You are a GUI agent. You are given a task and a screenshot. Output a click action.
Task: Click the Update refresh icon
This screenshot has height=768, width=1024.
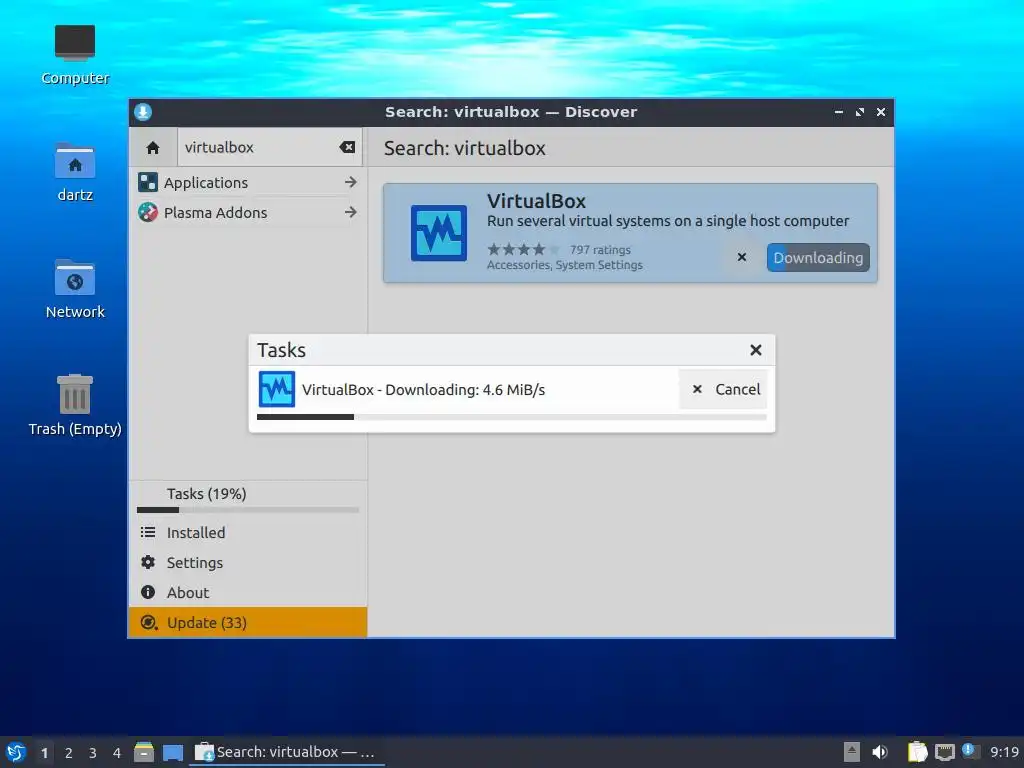[x=149, y=622]
